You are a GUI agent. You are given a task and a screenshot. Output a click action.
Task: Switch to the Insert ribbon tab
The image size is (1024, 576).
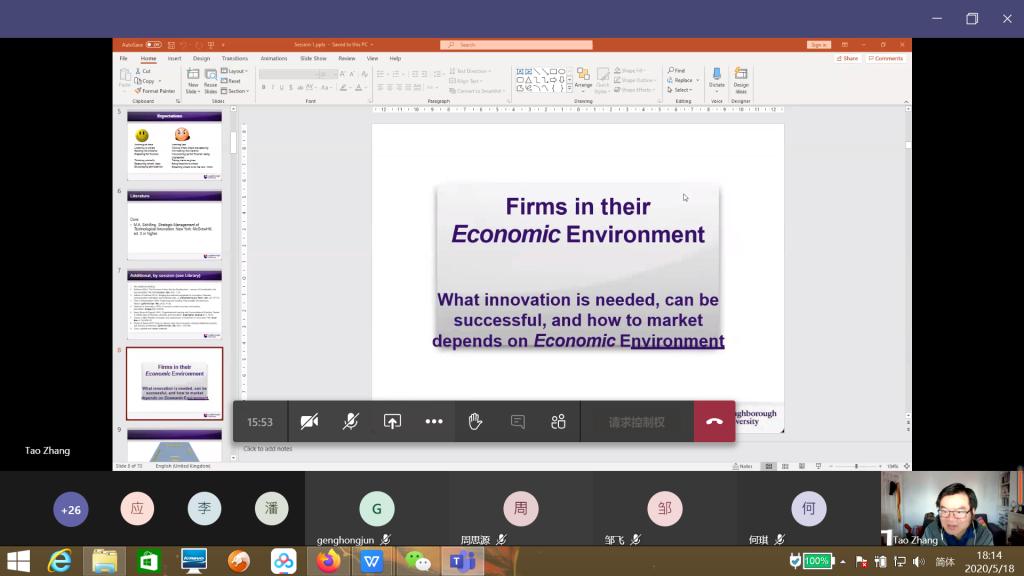[174, 59]
